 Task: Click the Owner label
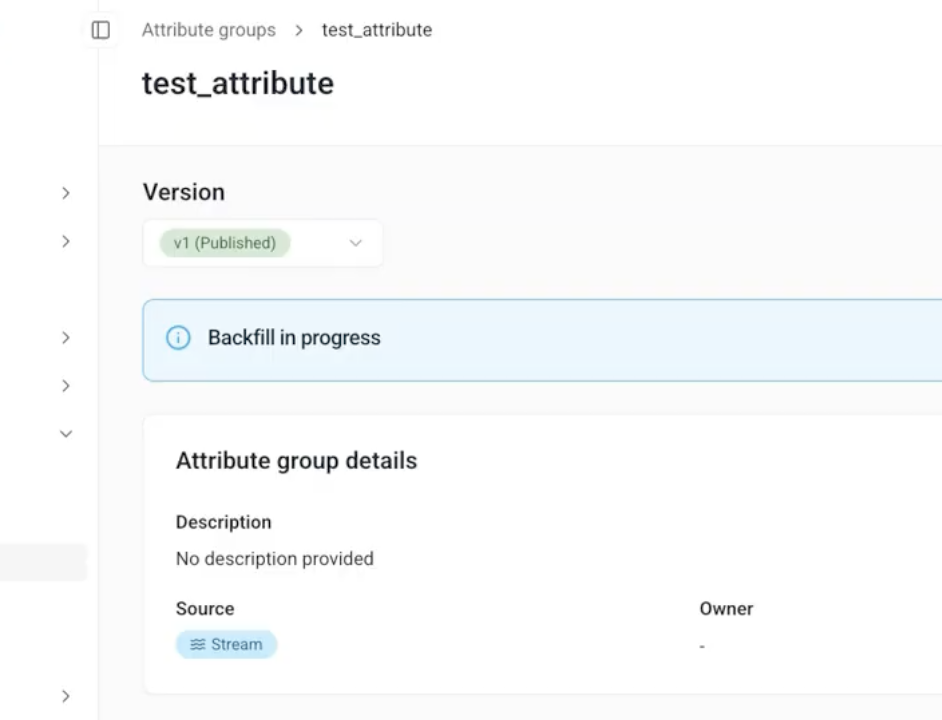point(726,609)
